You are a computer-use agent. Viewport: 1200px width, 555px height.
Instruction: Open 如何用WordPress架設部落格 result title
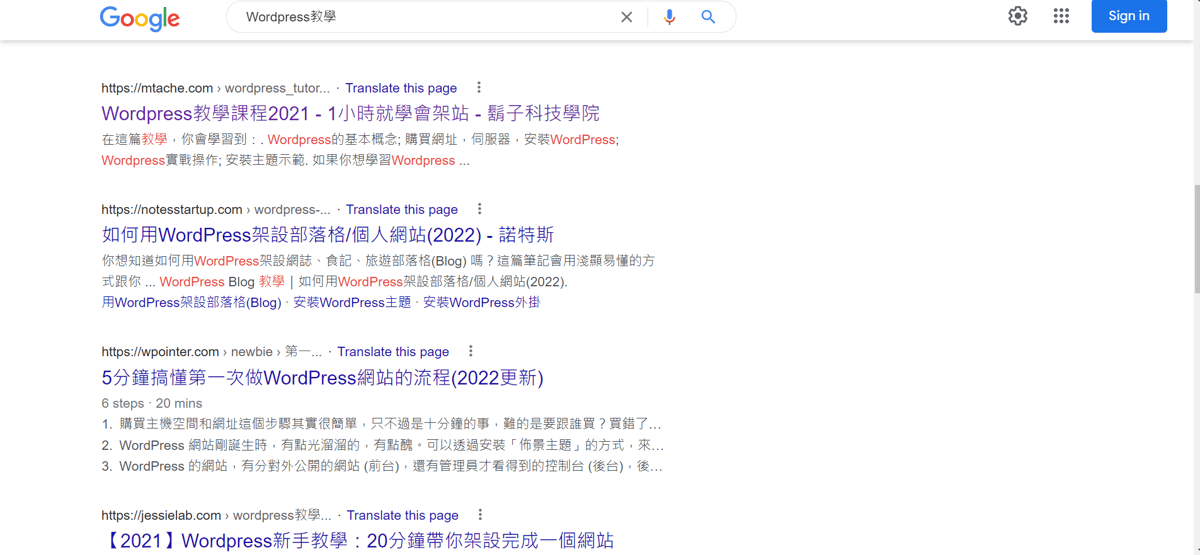(327, 236)
